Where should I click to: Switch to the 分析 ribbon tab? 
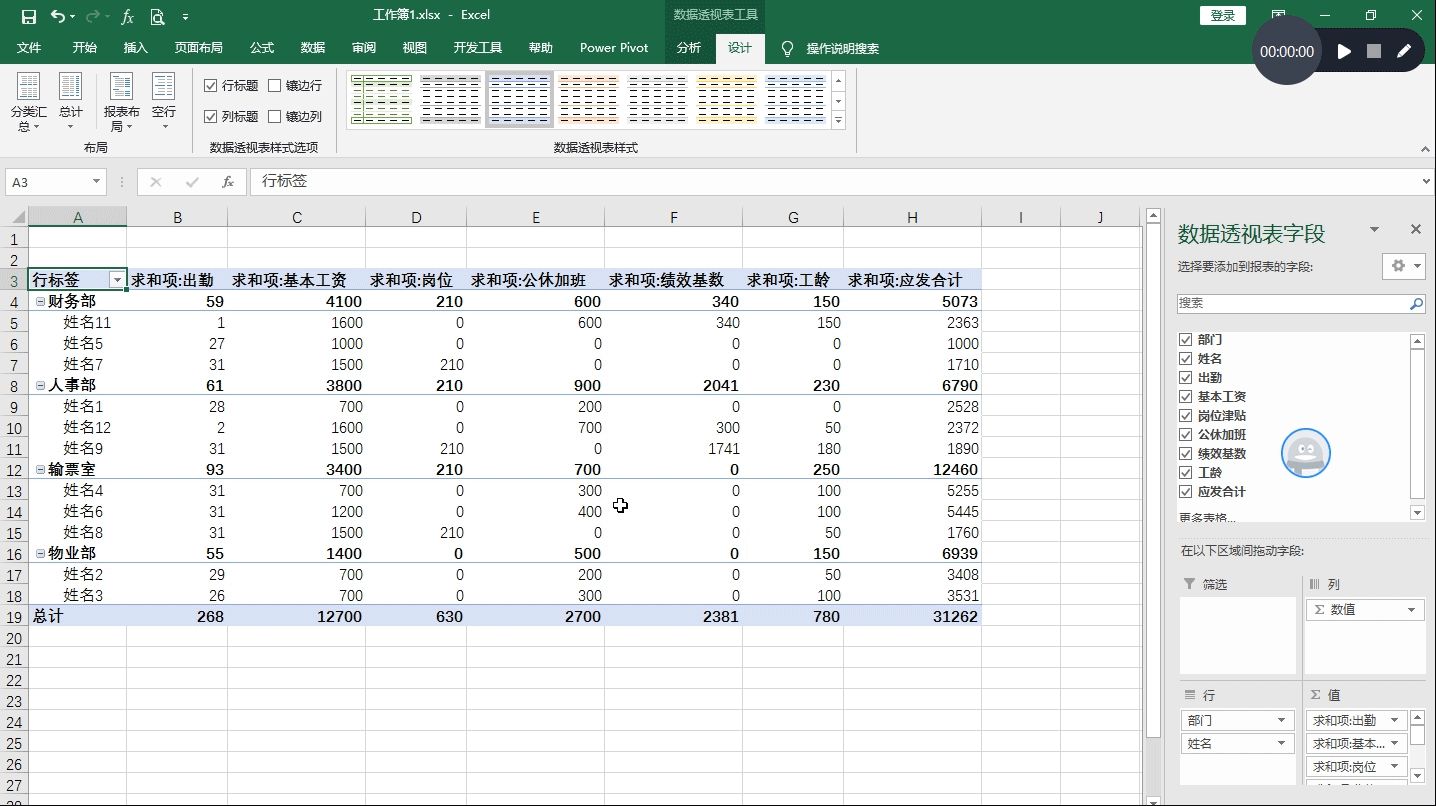tap(688, 48)
